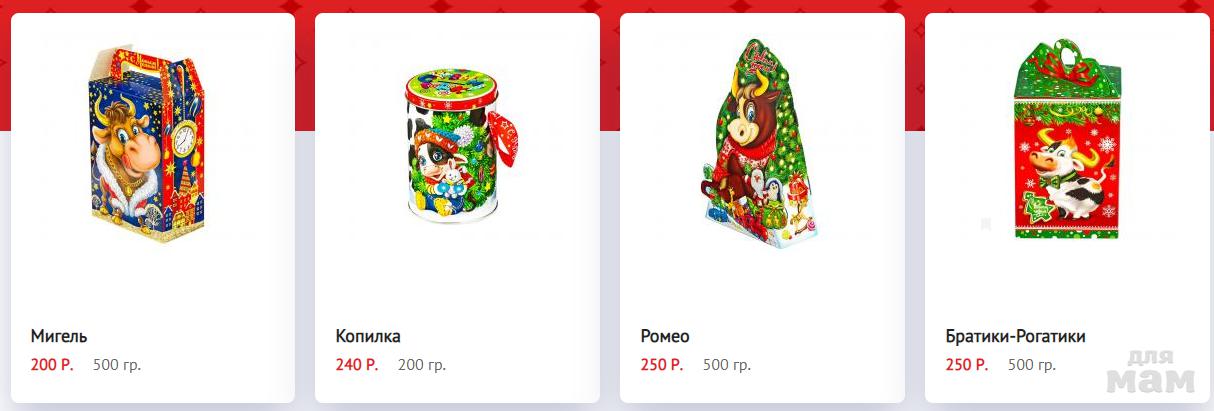Screen dimensions: 1214x411
Task: Click the Ромео product title
Action: click(665, 336)
